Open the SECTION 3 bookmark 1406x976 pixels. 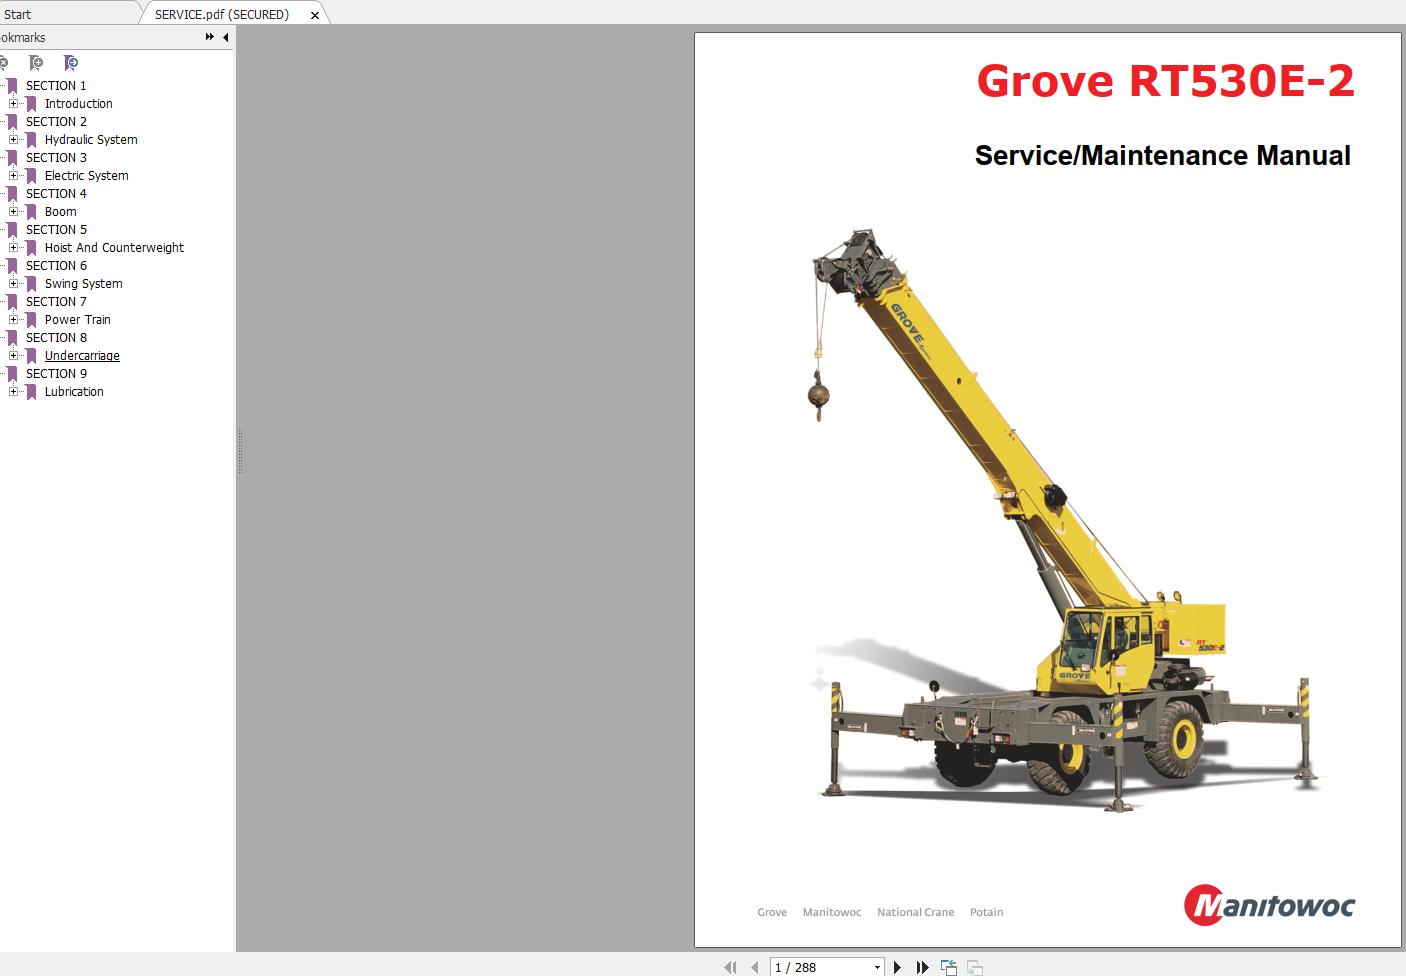point(56,158)
